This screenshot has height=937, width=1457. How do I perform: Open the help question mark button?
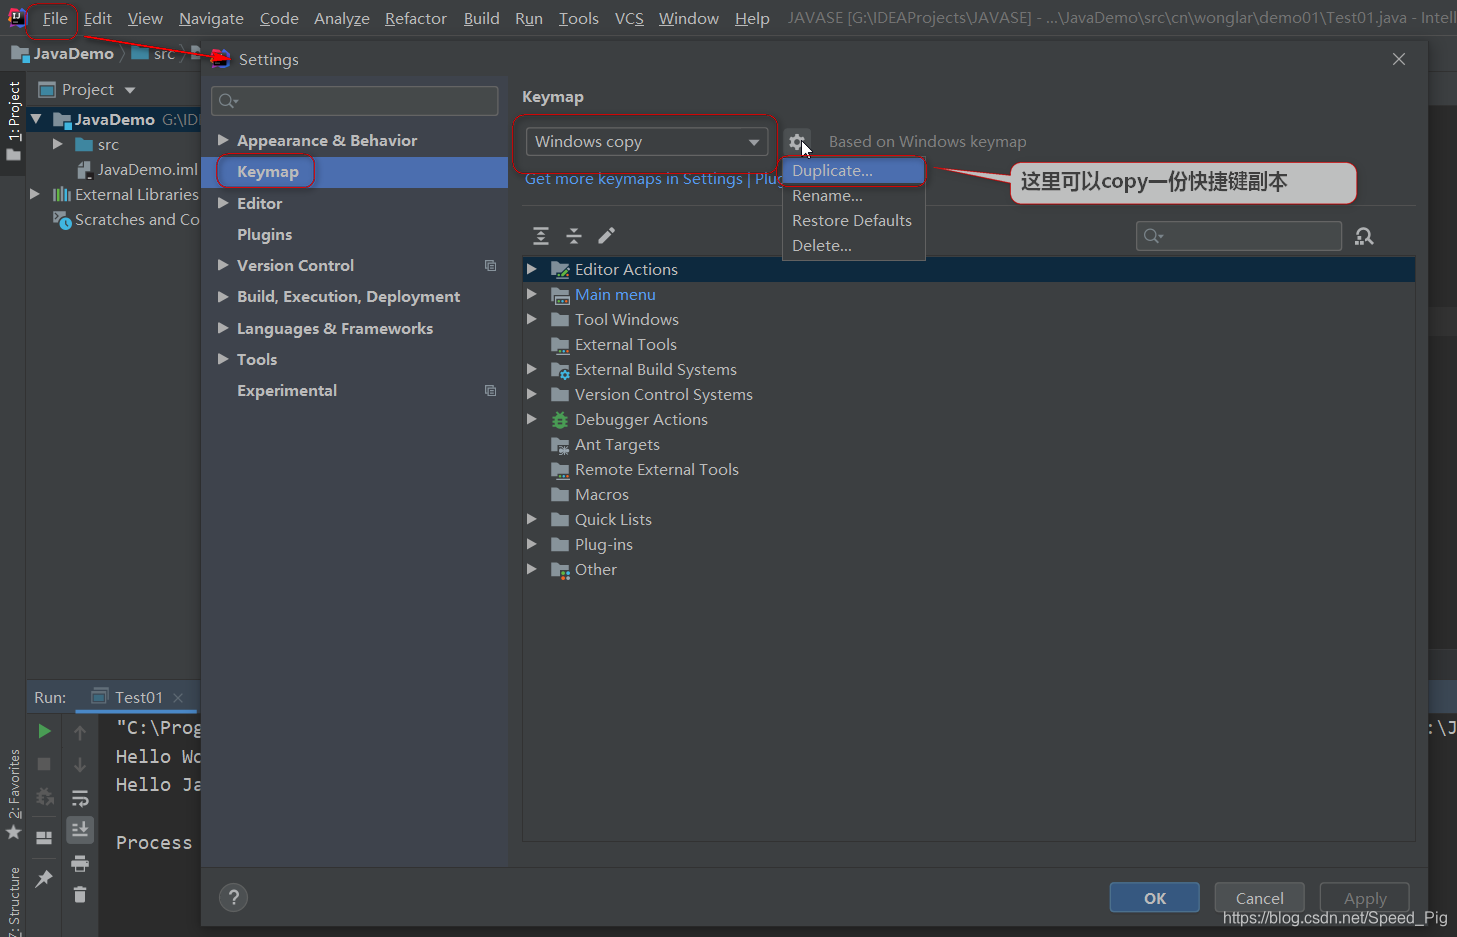coord(233,897)
